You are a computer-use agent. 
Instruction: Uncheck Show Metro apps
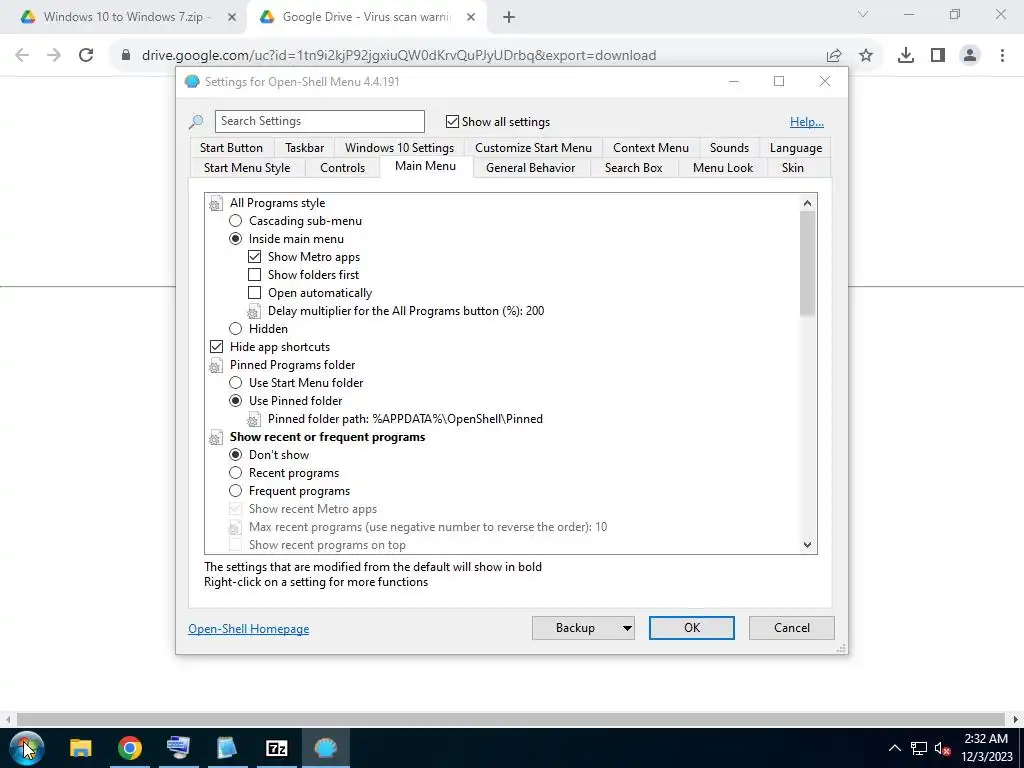[x=255, y=257]
